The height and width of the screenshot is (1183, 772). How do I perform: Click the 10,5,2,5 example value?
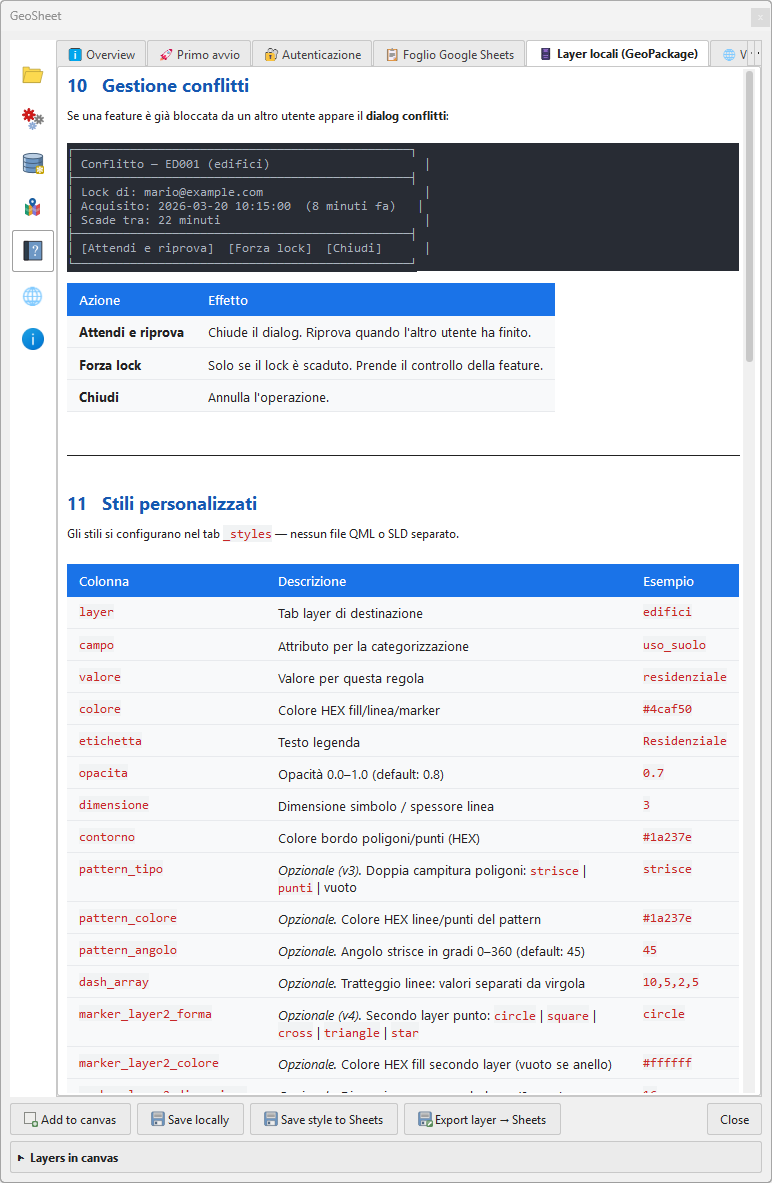(x=671, y=982)
